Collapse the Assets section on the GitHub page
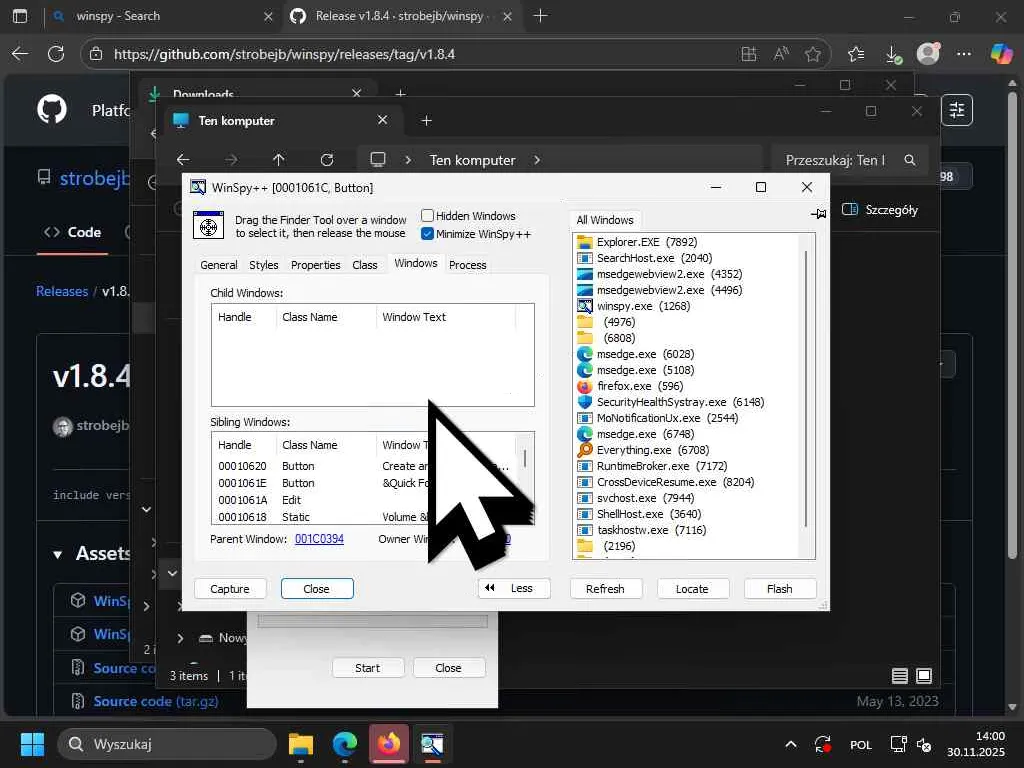 [57, 554]
